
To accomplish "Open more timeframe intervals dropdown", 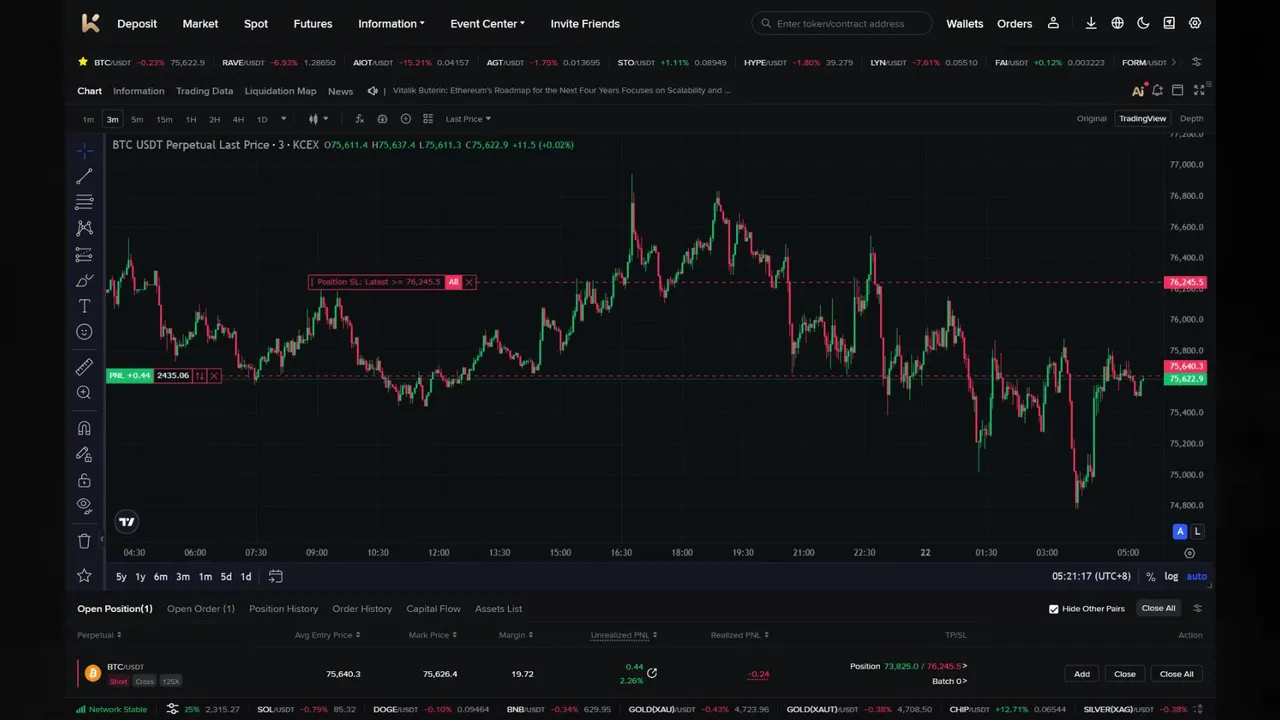I will [283, 119].
